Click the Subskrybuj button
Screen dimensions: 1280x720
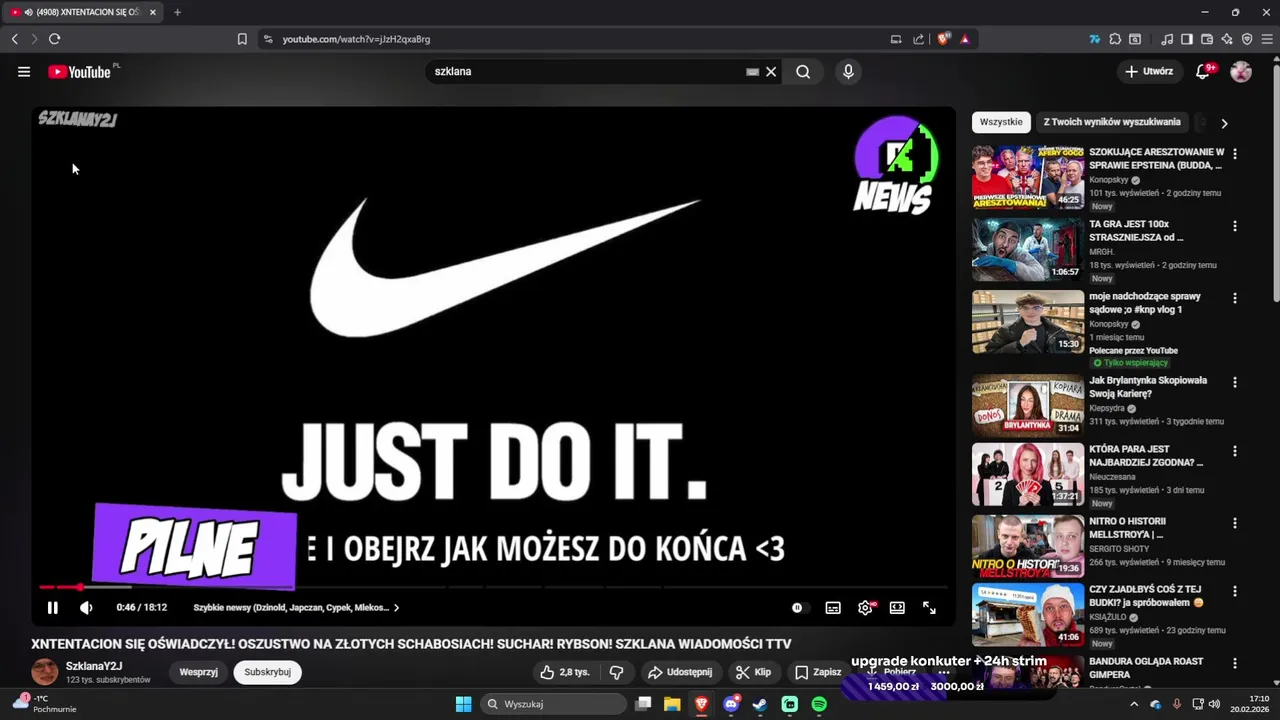(x=267, y=672)
